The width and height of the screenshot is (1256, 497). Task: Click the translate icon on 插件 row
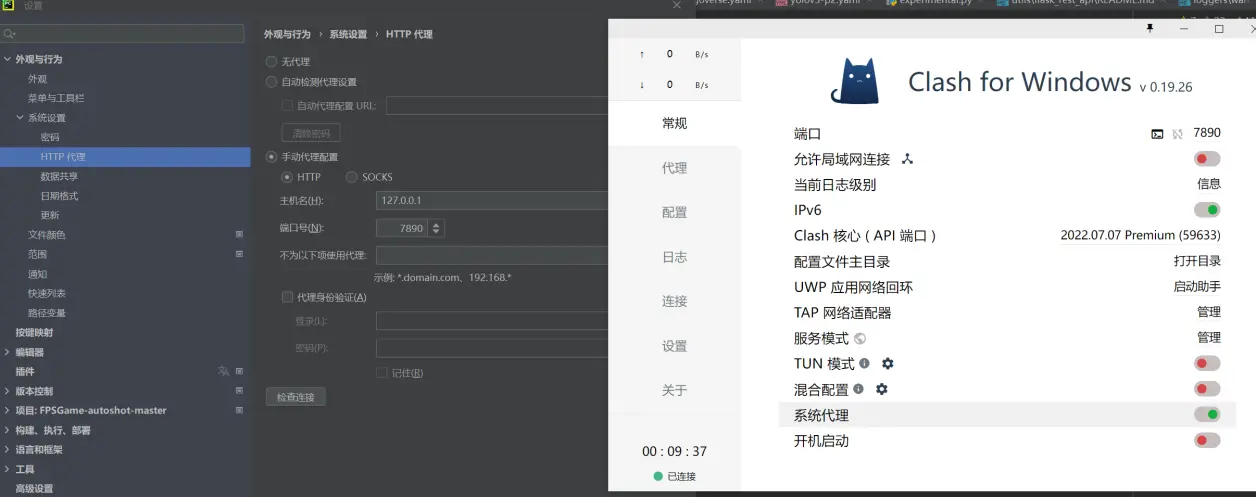pos(223,371)
